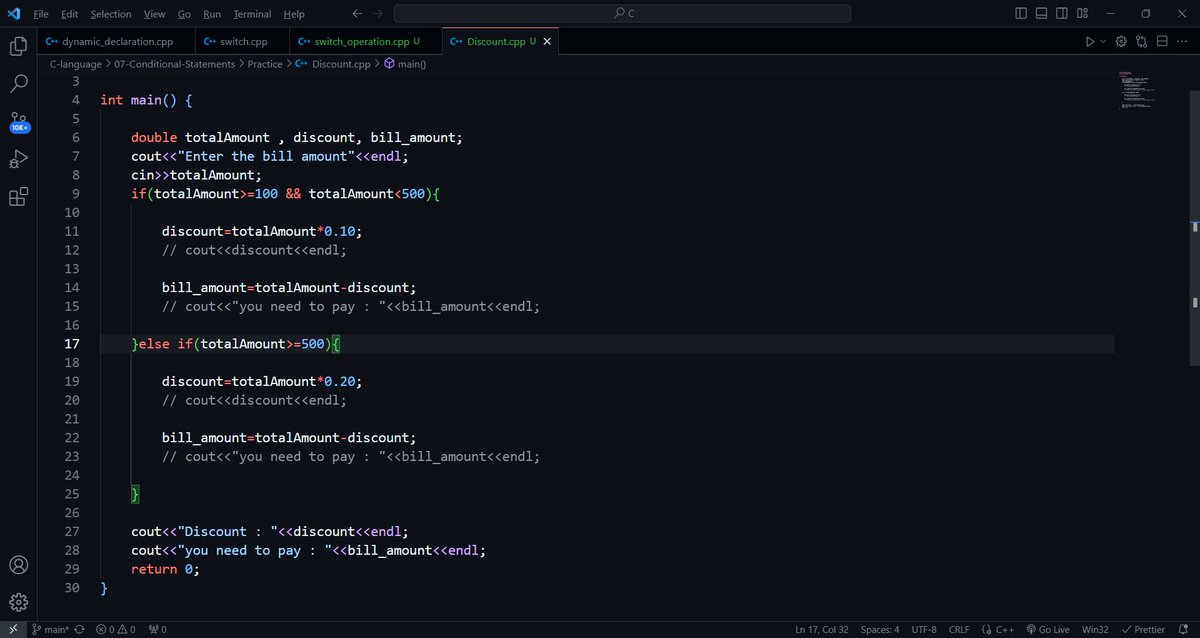This screenshot has width=1200, height=638.
Task: Open main* git branch picker
Action: (x=50, y=629)
